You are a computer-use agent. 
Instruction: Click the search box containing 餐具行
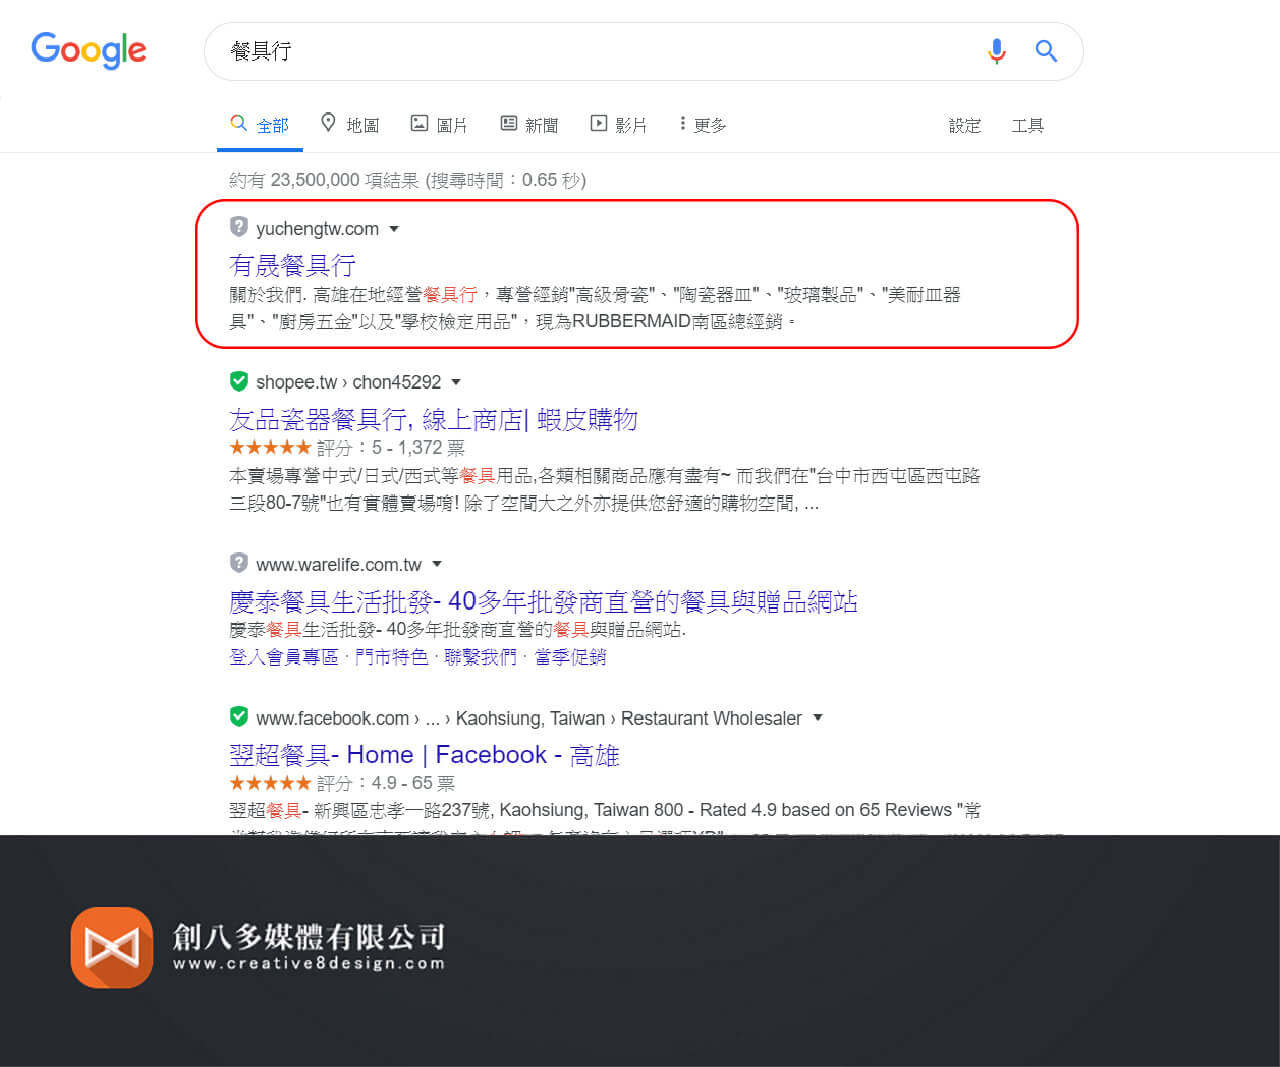[x=643, y=51]
